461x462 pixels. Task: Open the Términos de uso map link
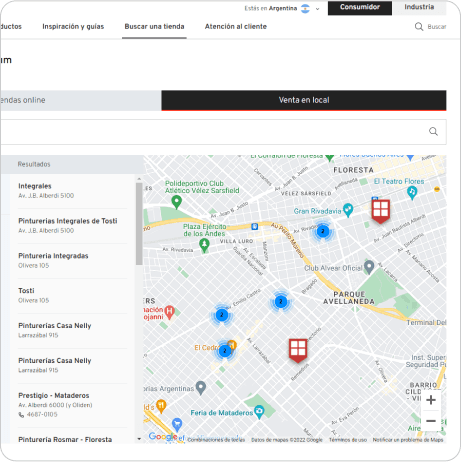click(x=348, y=440)
